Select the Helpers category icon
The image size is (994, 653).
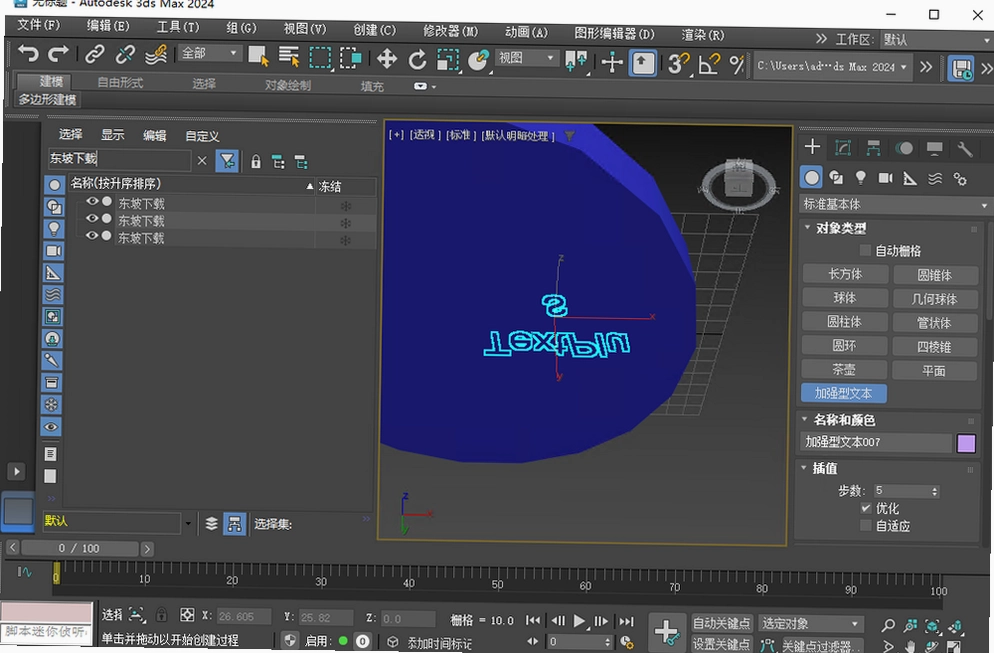(910, 179)
